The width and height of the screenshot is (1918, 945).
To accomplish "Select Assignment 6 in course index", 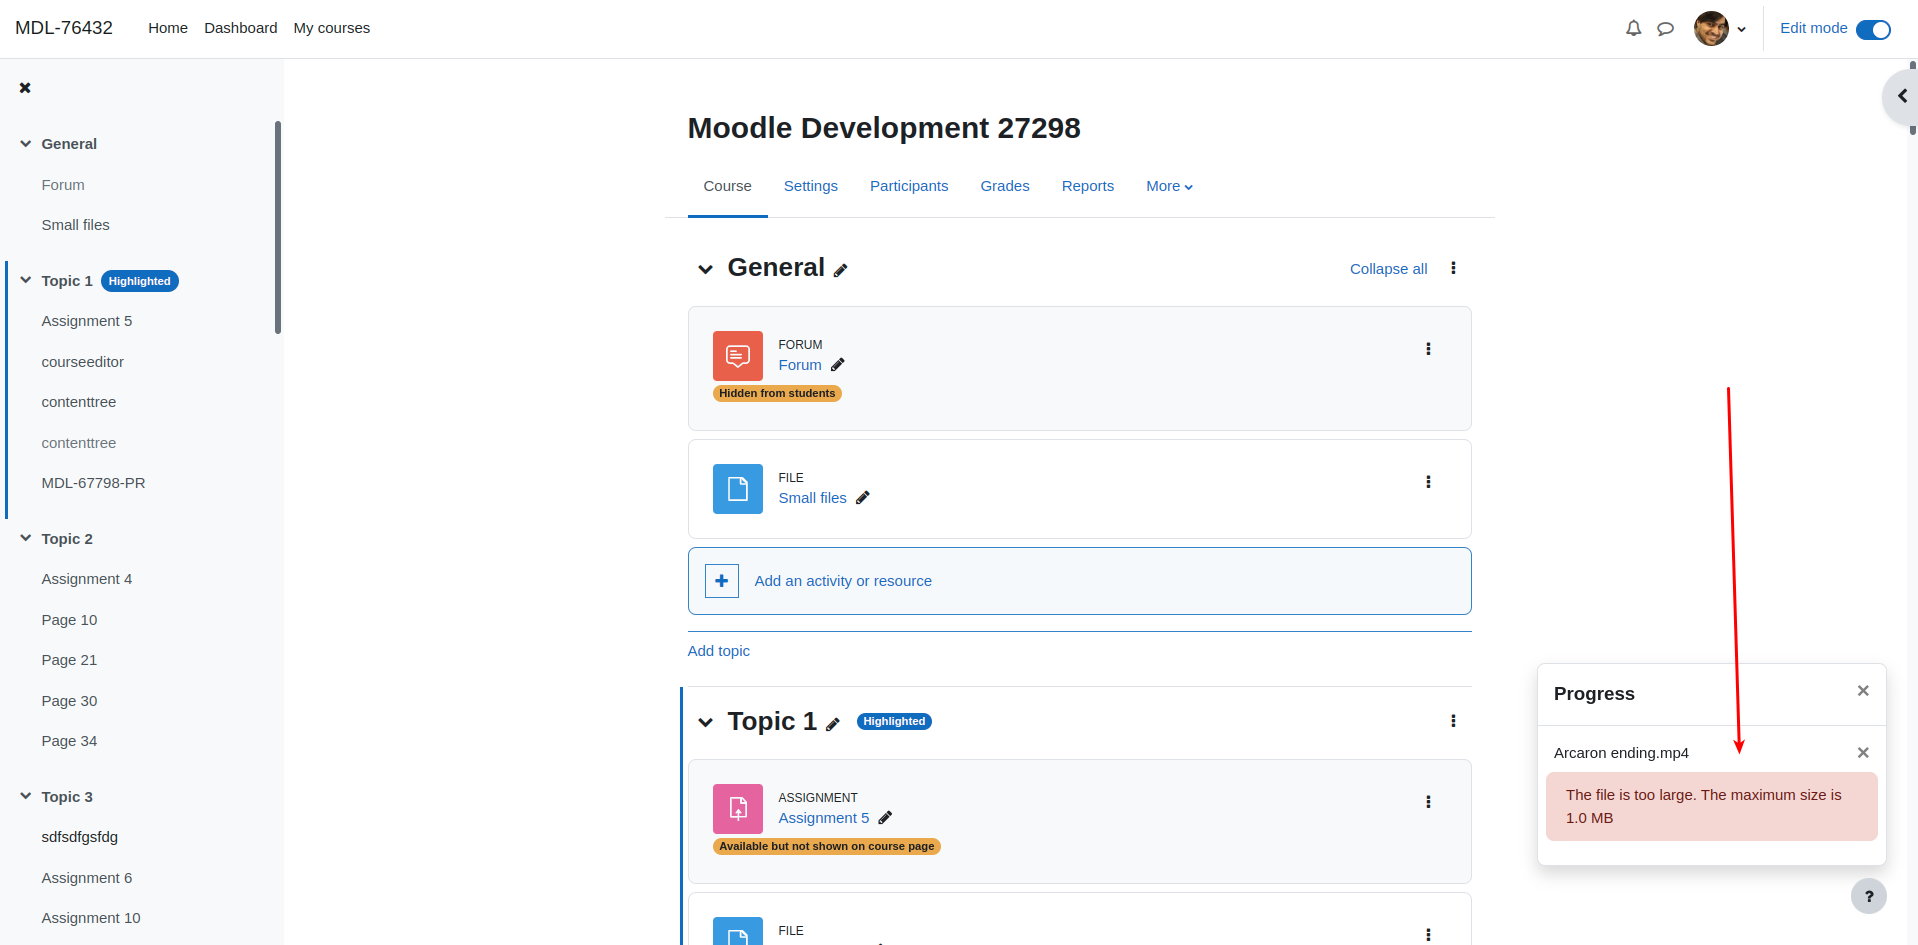I will pos(87,878).
